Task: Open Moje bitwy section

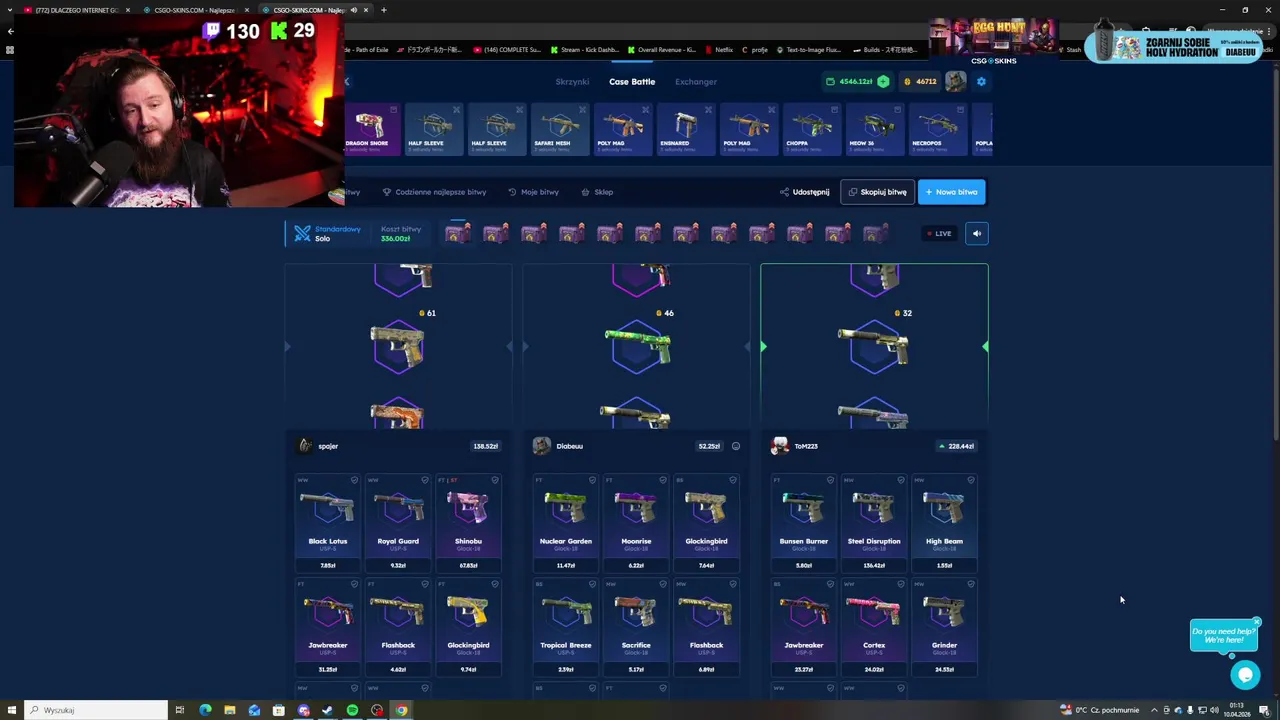Action: pyautogui.click(x=533, y=192)
